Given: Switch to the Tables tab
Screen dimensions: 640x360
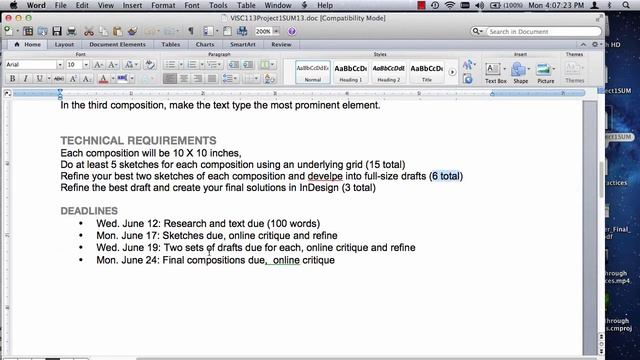Looking at the screenshot, I should pyautogui.click(x=171, y=44).
